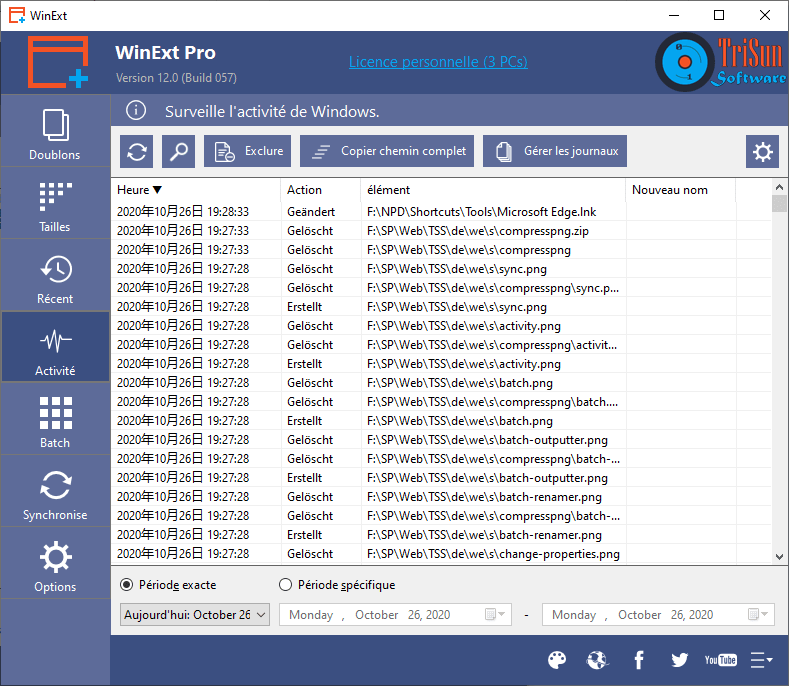Viewport: 789px width, 686px height.
Task: Open the Batch sidebar section
Action: [x=55, y=420]
